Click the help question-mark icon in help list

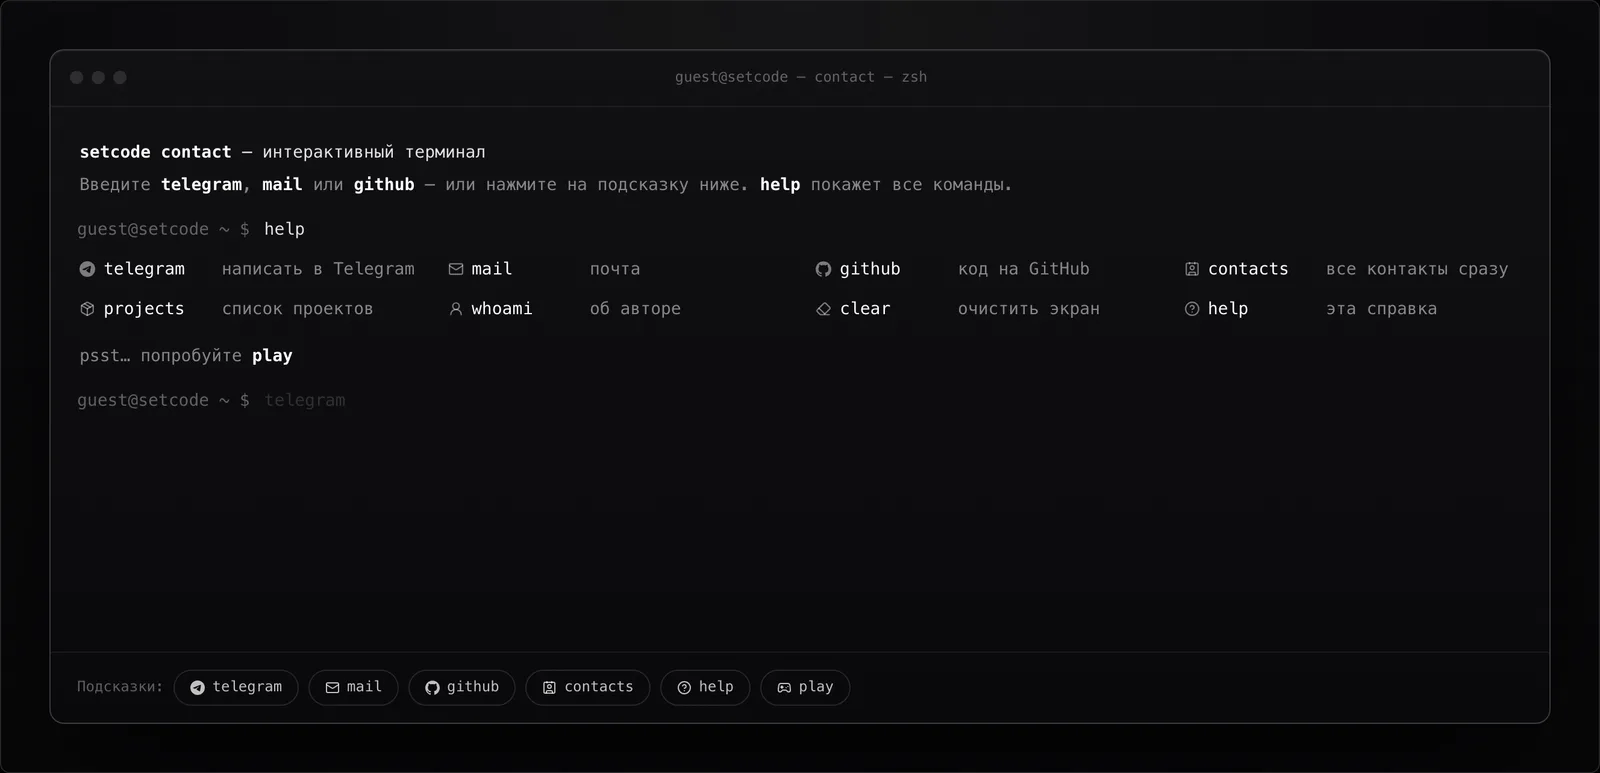(1192, 309)
